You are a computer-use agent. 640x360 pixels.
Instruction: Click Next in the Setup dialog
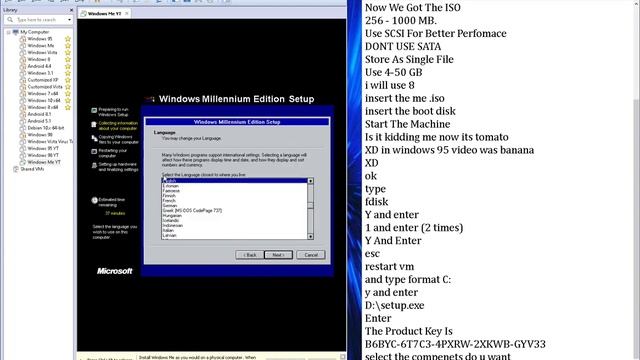coord(278,255)
